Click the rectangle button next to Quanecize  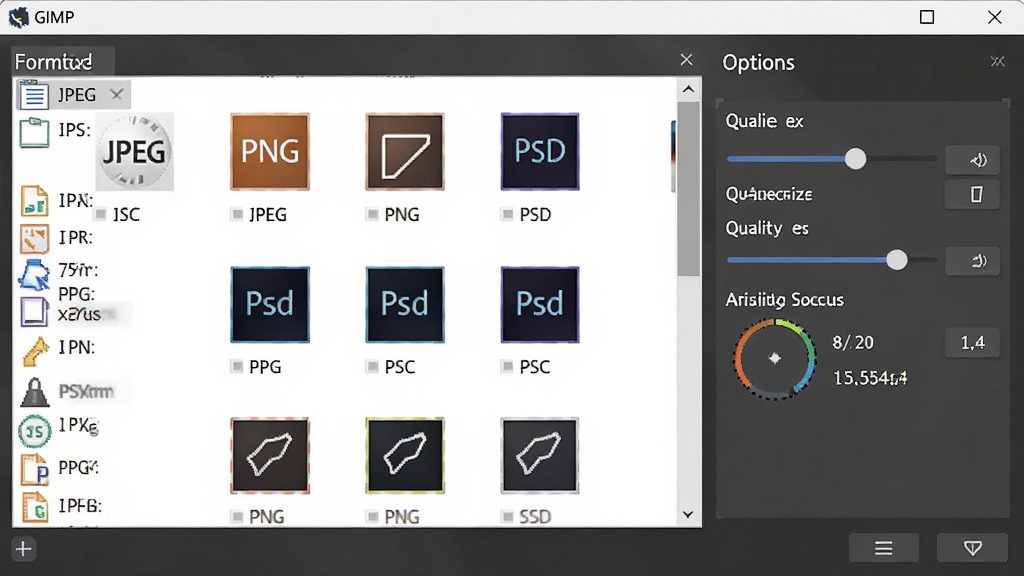pos(972,195)
